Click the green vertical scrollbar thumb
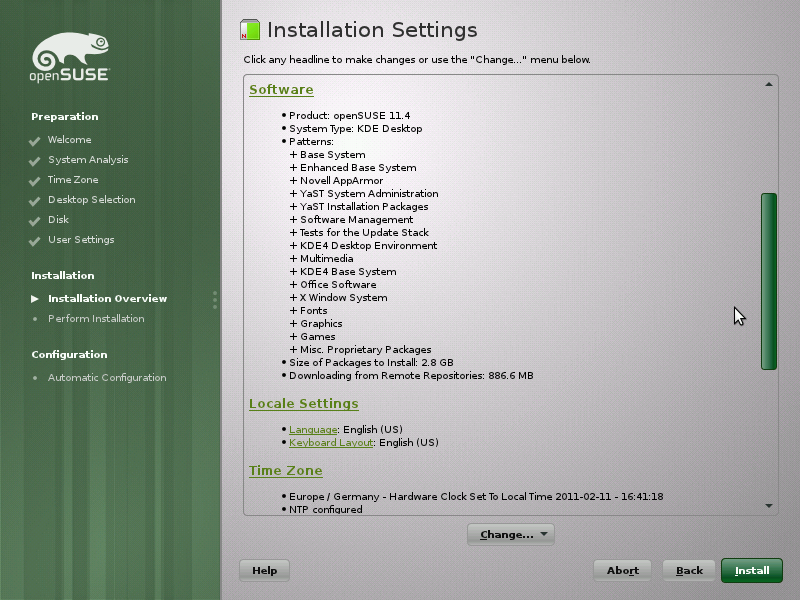 [x=769, y=281]
